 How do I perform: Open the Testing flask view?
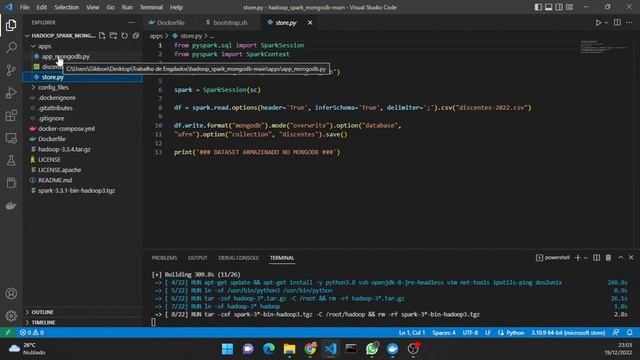pos(11,160)
